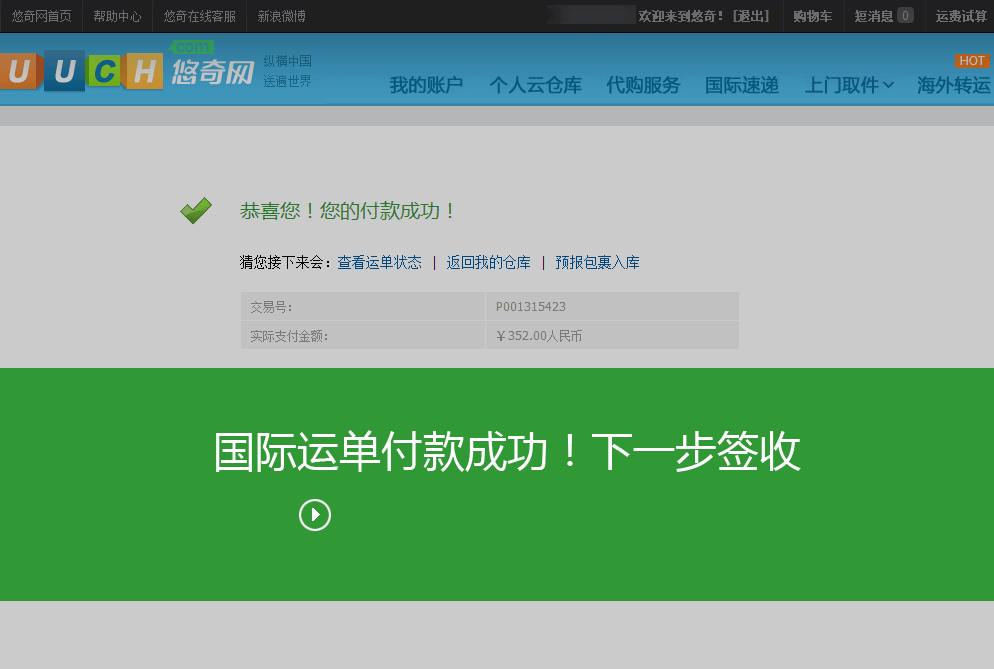
Task: Click the 退出 logout link
Action: (x=751, y=16)
